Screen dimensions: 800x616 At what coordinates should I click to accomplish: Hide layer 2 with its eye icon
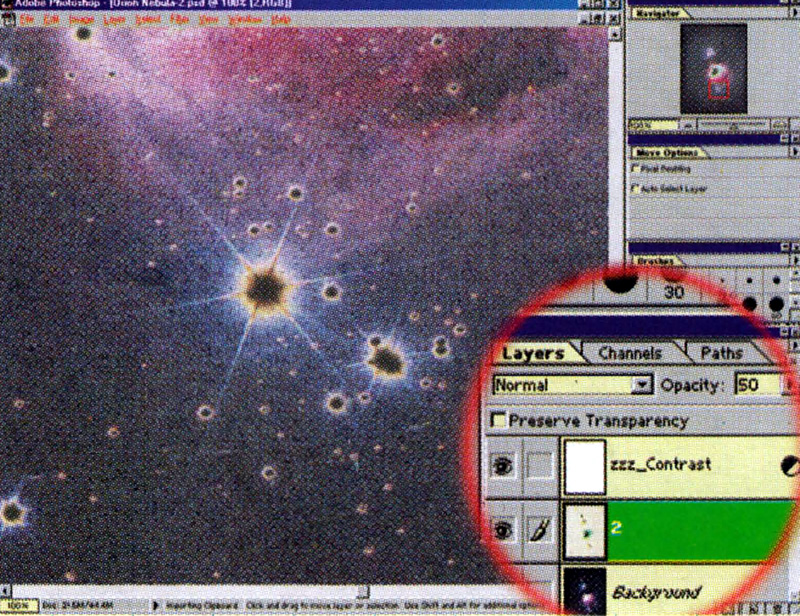point(503,531)
